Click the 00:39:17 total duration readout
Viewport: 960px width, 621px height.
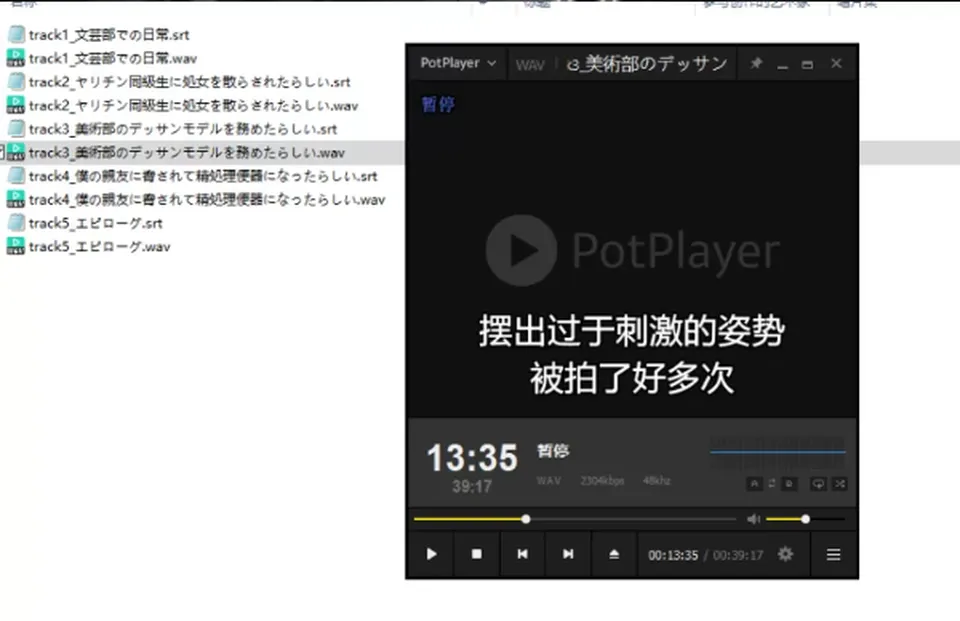point(738,555)
